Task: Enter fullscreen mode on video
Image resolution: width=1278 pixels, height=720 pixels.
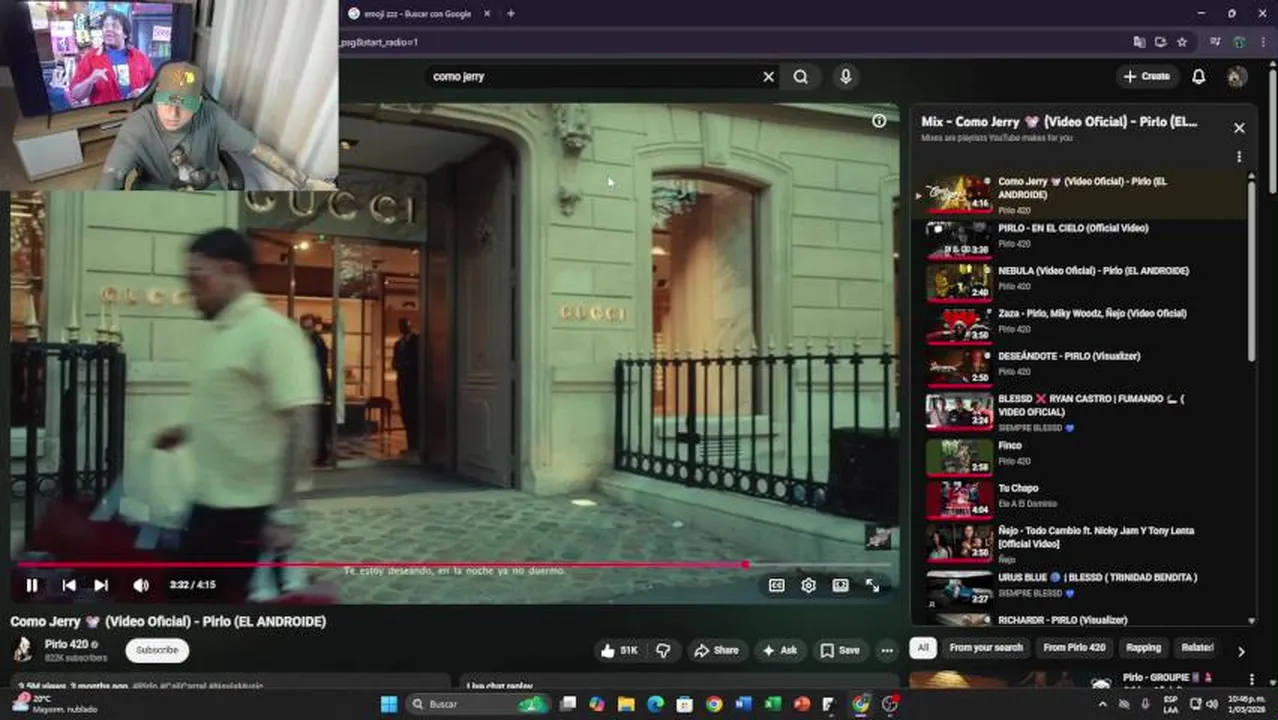Action: (872, 586)
